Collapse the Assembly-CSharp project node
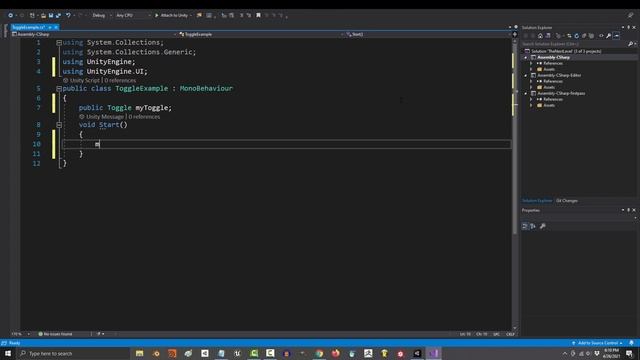The height and width of the screenshot is (360, 640). click(526, 58)
